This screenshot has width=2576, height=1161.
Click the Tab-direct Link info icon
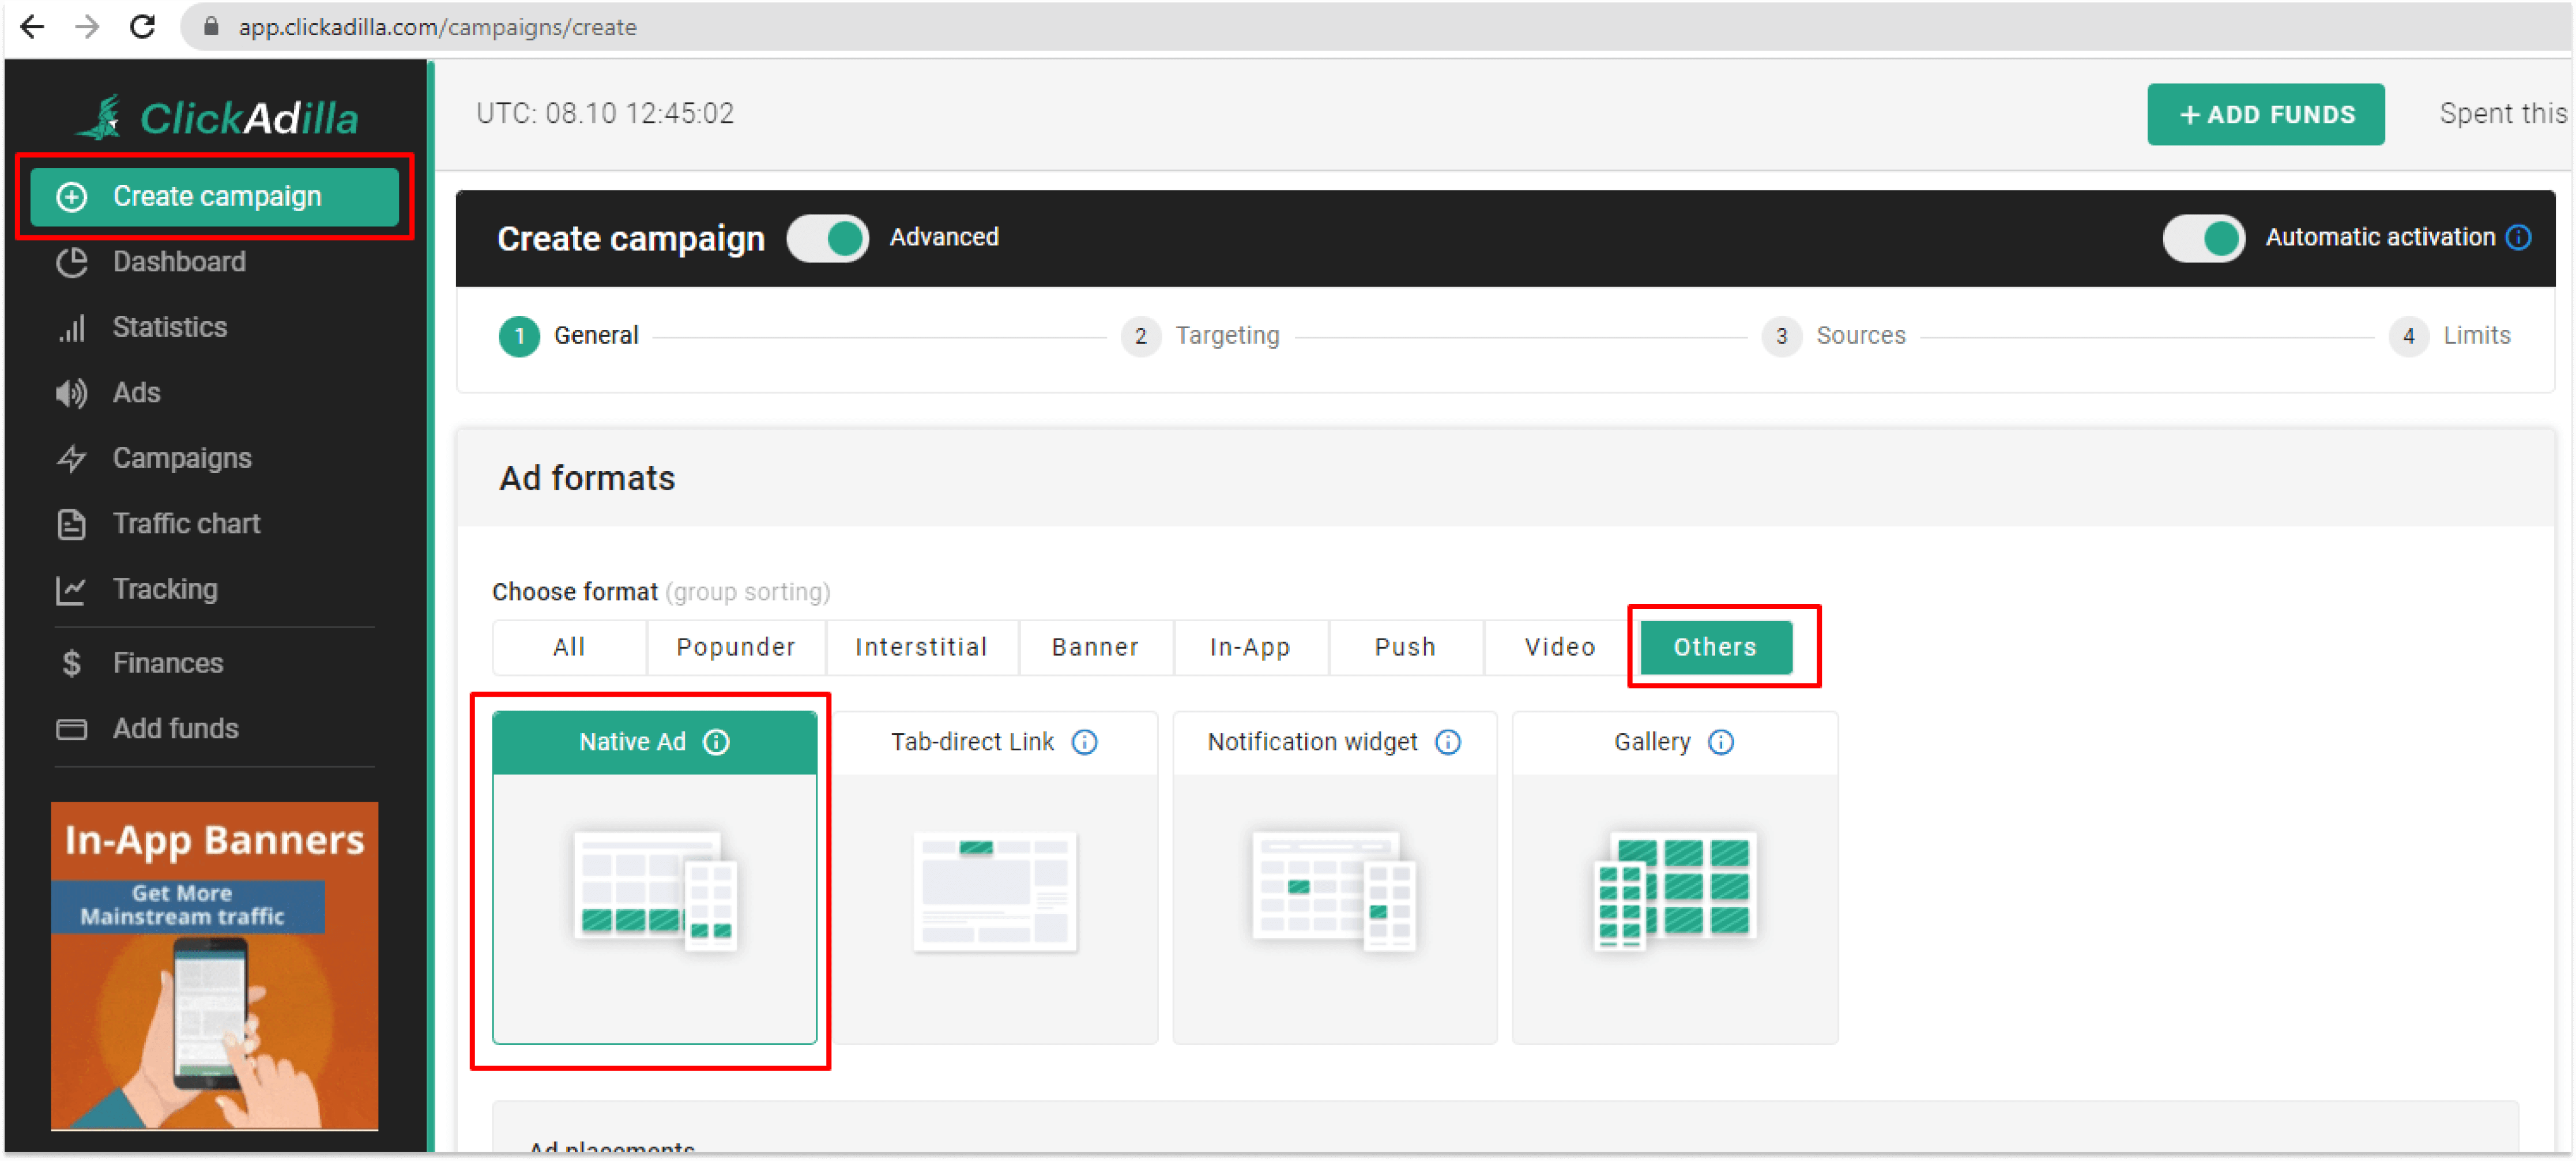[1084, 742]
